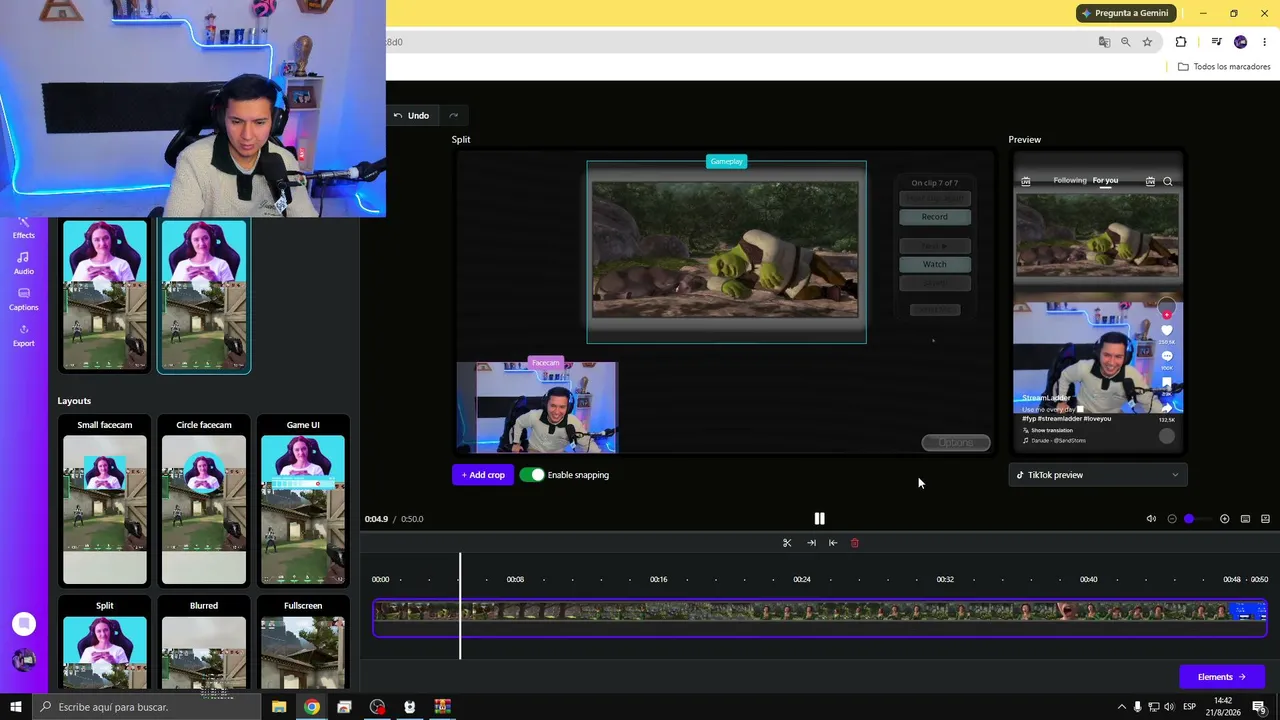Screen dimensions: 1280x720
Task: Click the video clip on the timeline
Action: (x=820, y=618)
